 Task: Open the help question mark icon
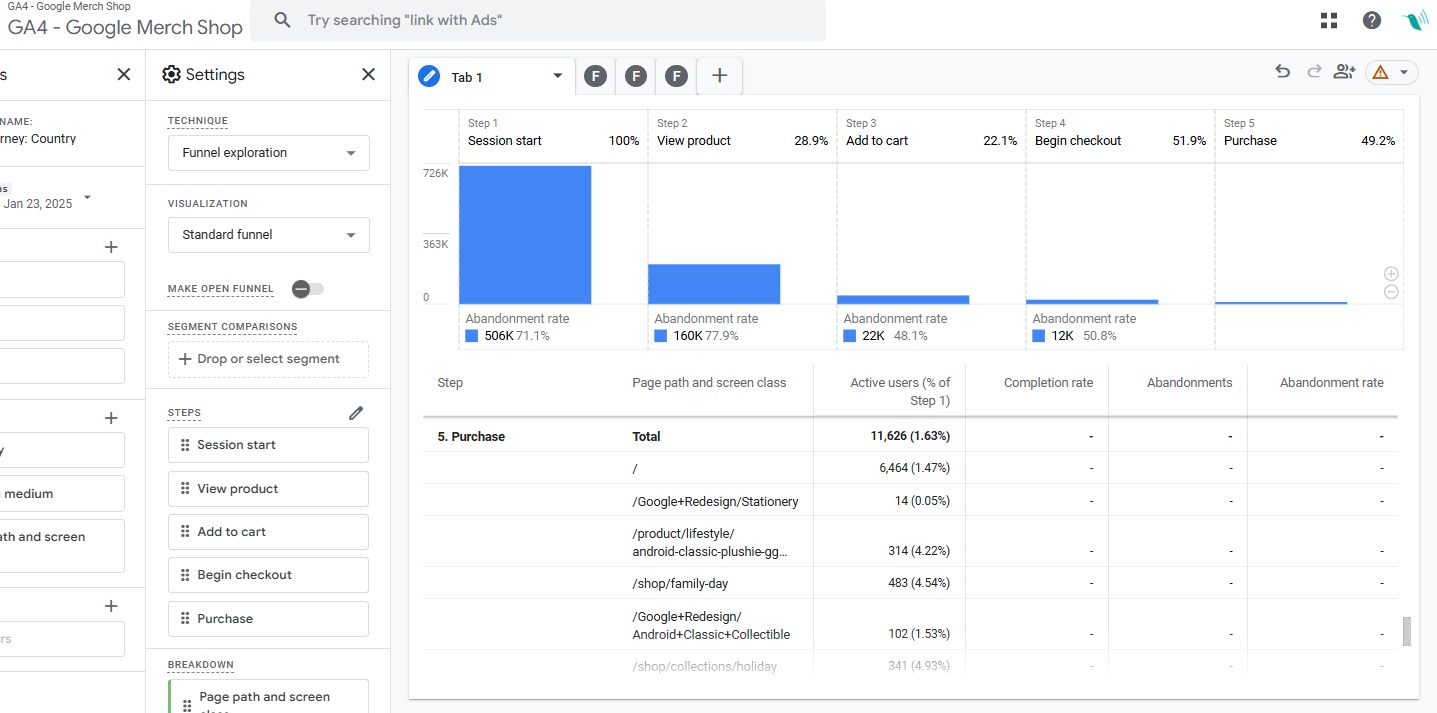click(1372, 20)
